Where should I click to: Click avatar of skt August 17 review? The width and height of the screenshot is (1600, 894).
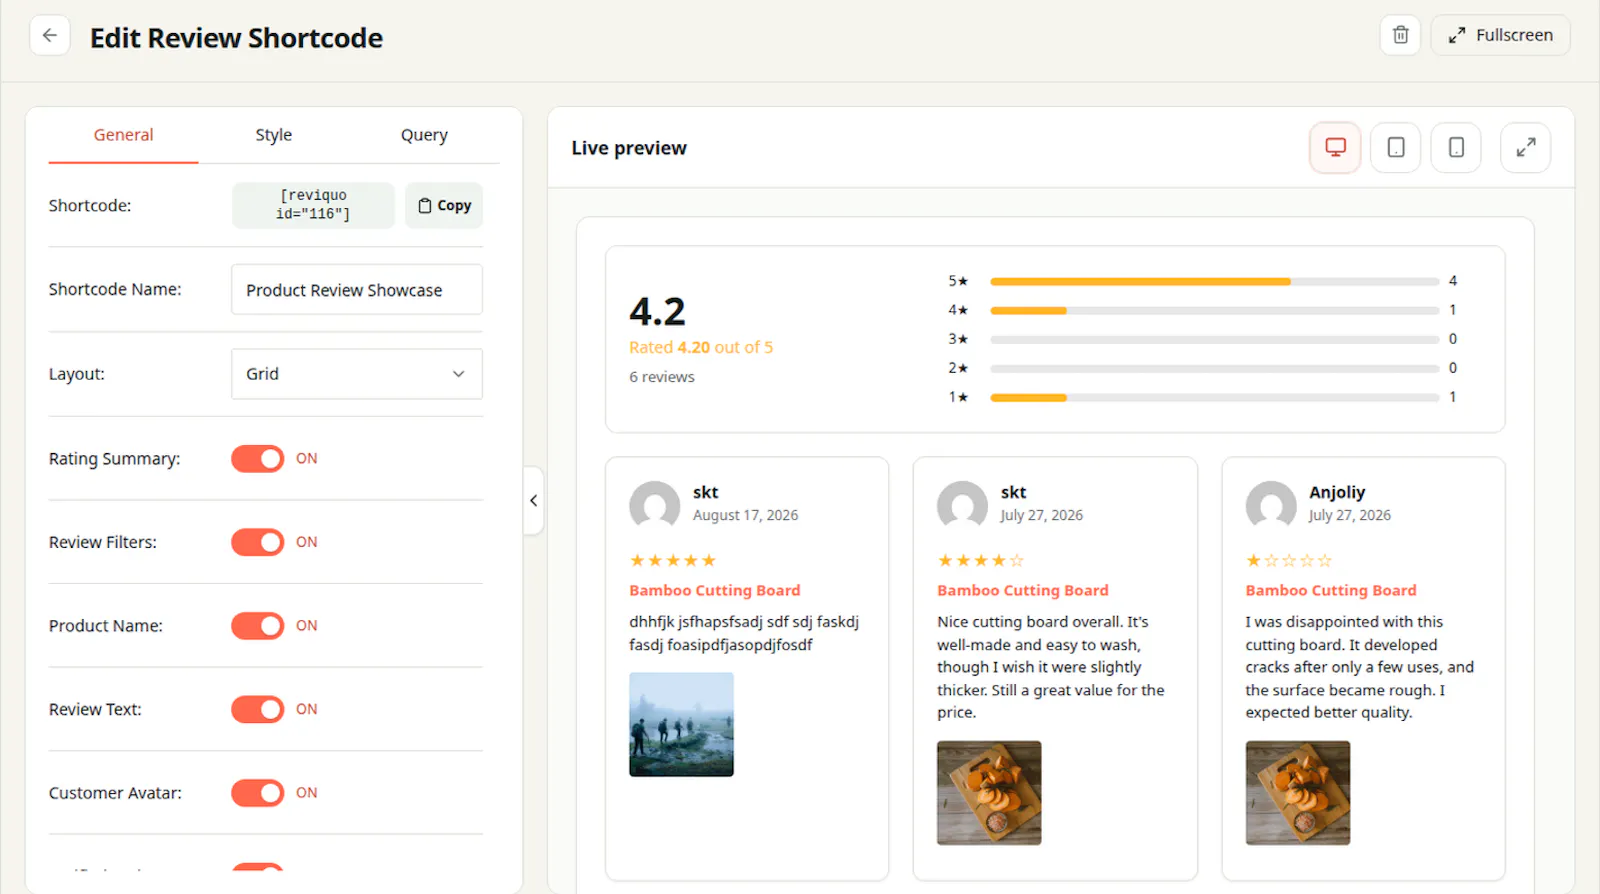click(x=655, y=504)
